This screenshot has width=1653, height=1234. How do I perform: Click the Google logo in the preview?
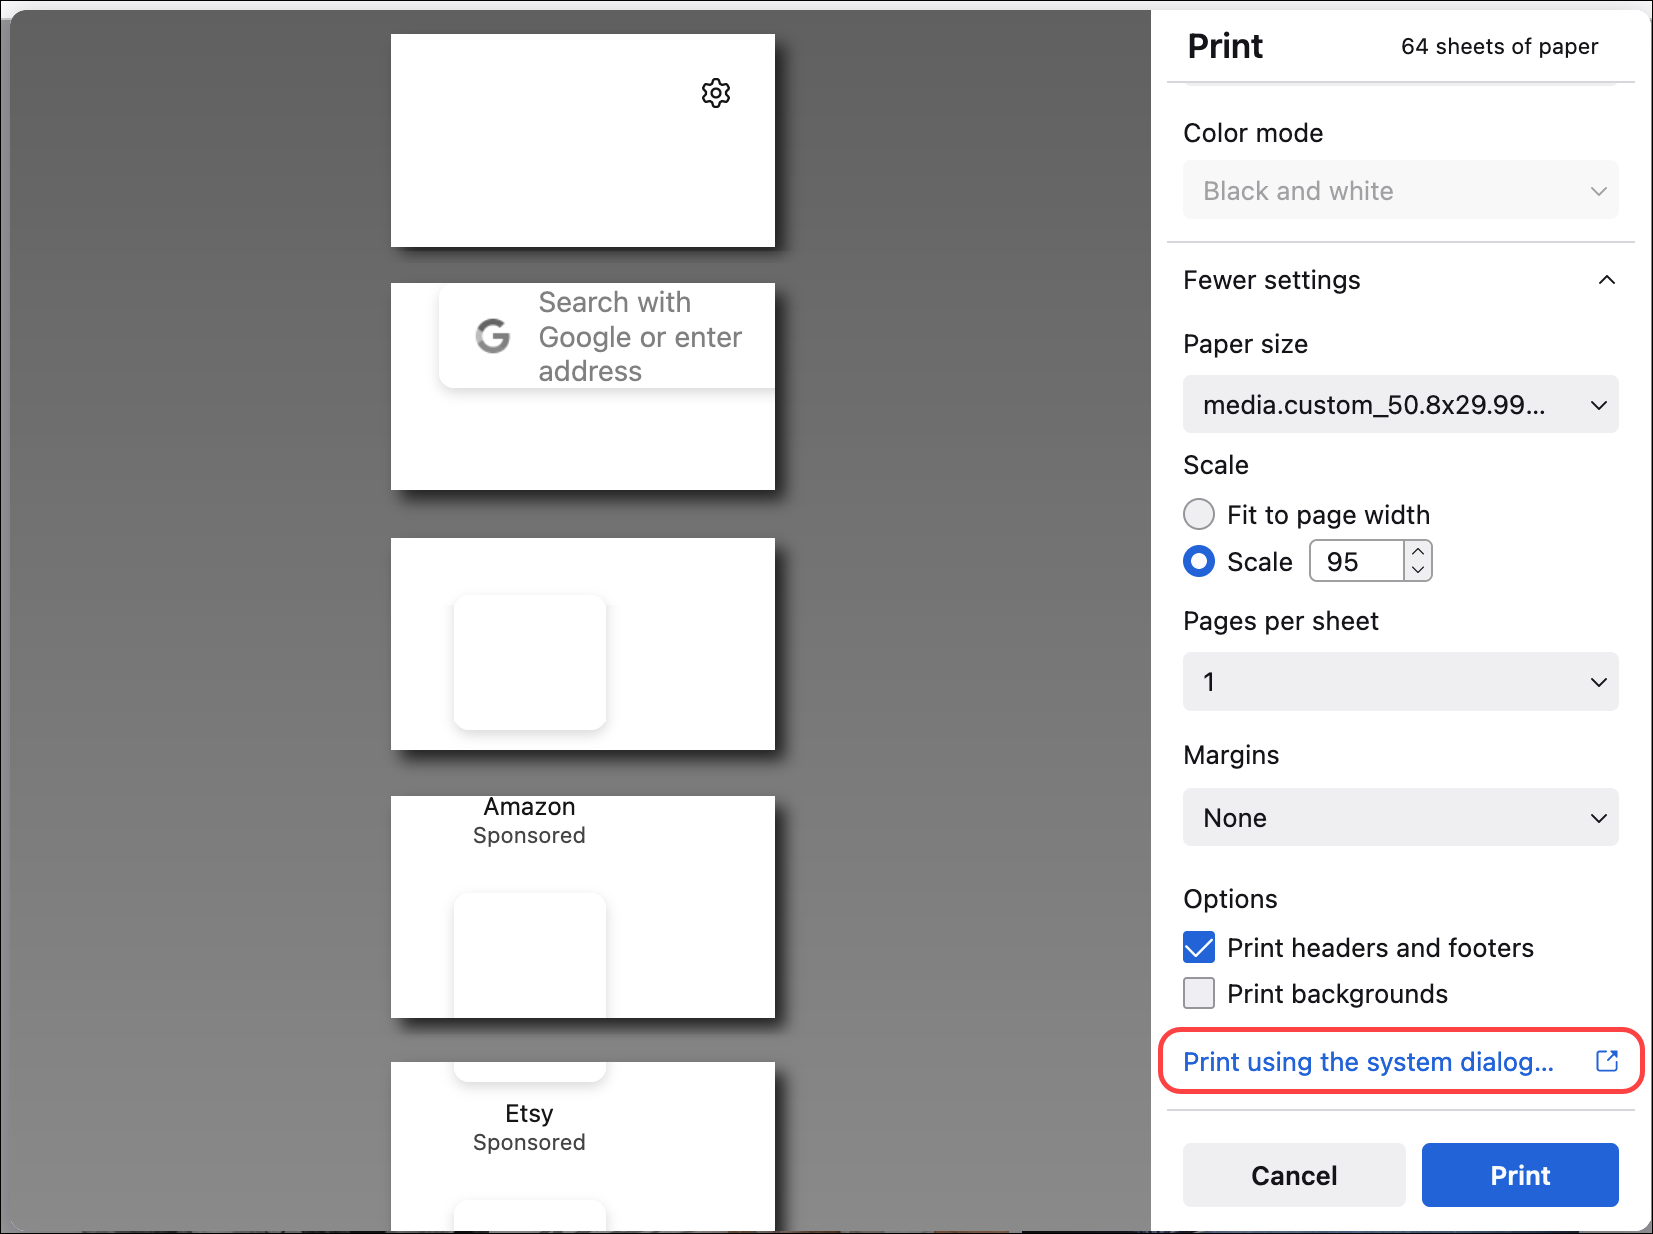493,336
